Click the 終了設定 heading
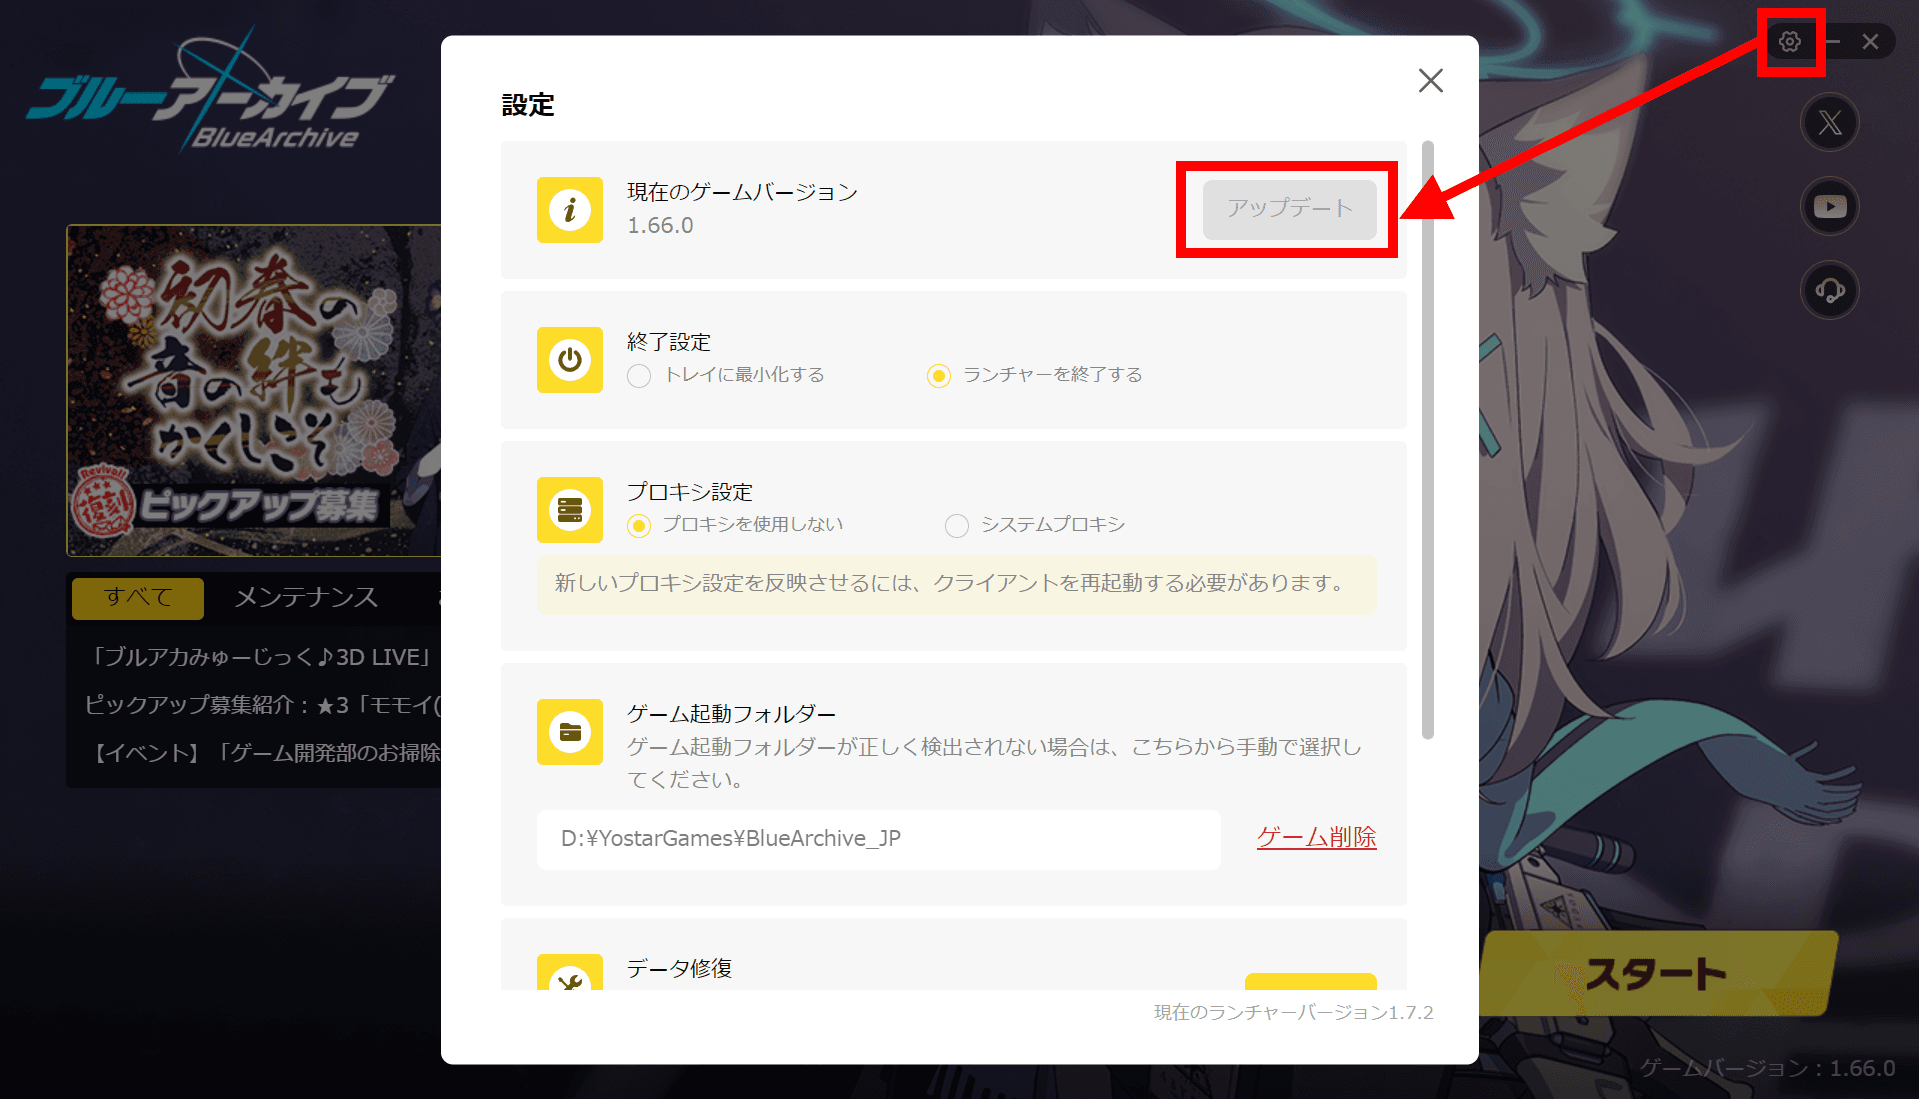1919x1099 pixels. (x=669, y=342)
